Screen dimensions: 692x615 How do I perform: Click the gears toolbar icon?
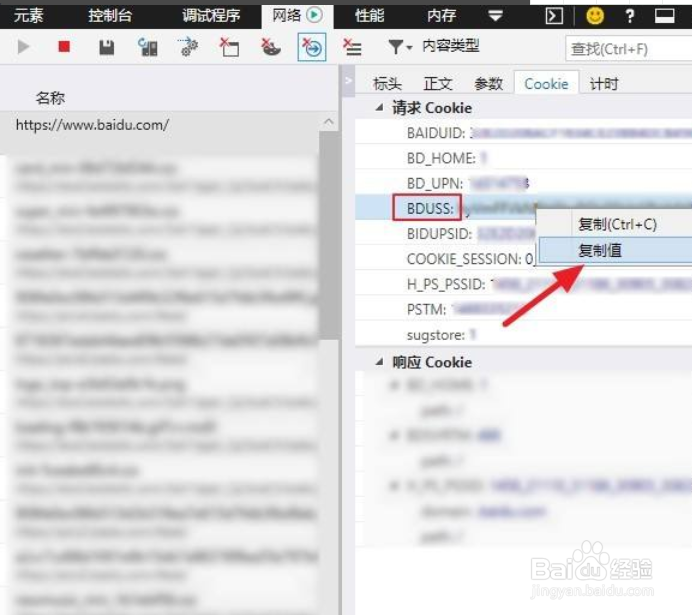pyautogui.click(x=188, y=47)
